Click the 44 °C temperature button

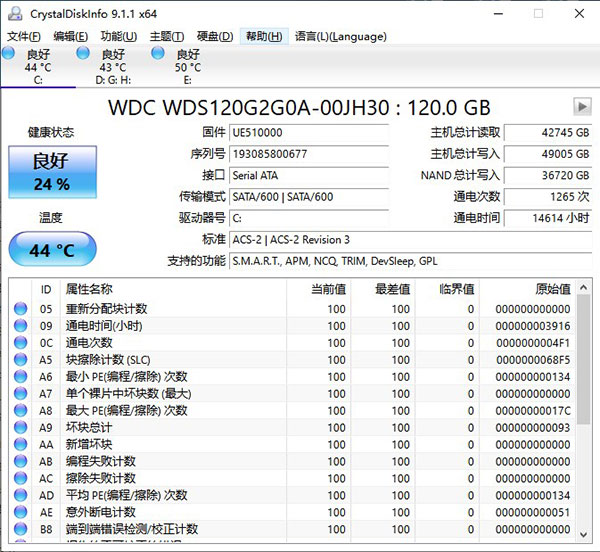[x=52, y=250]
